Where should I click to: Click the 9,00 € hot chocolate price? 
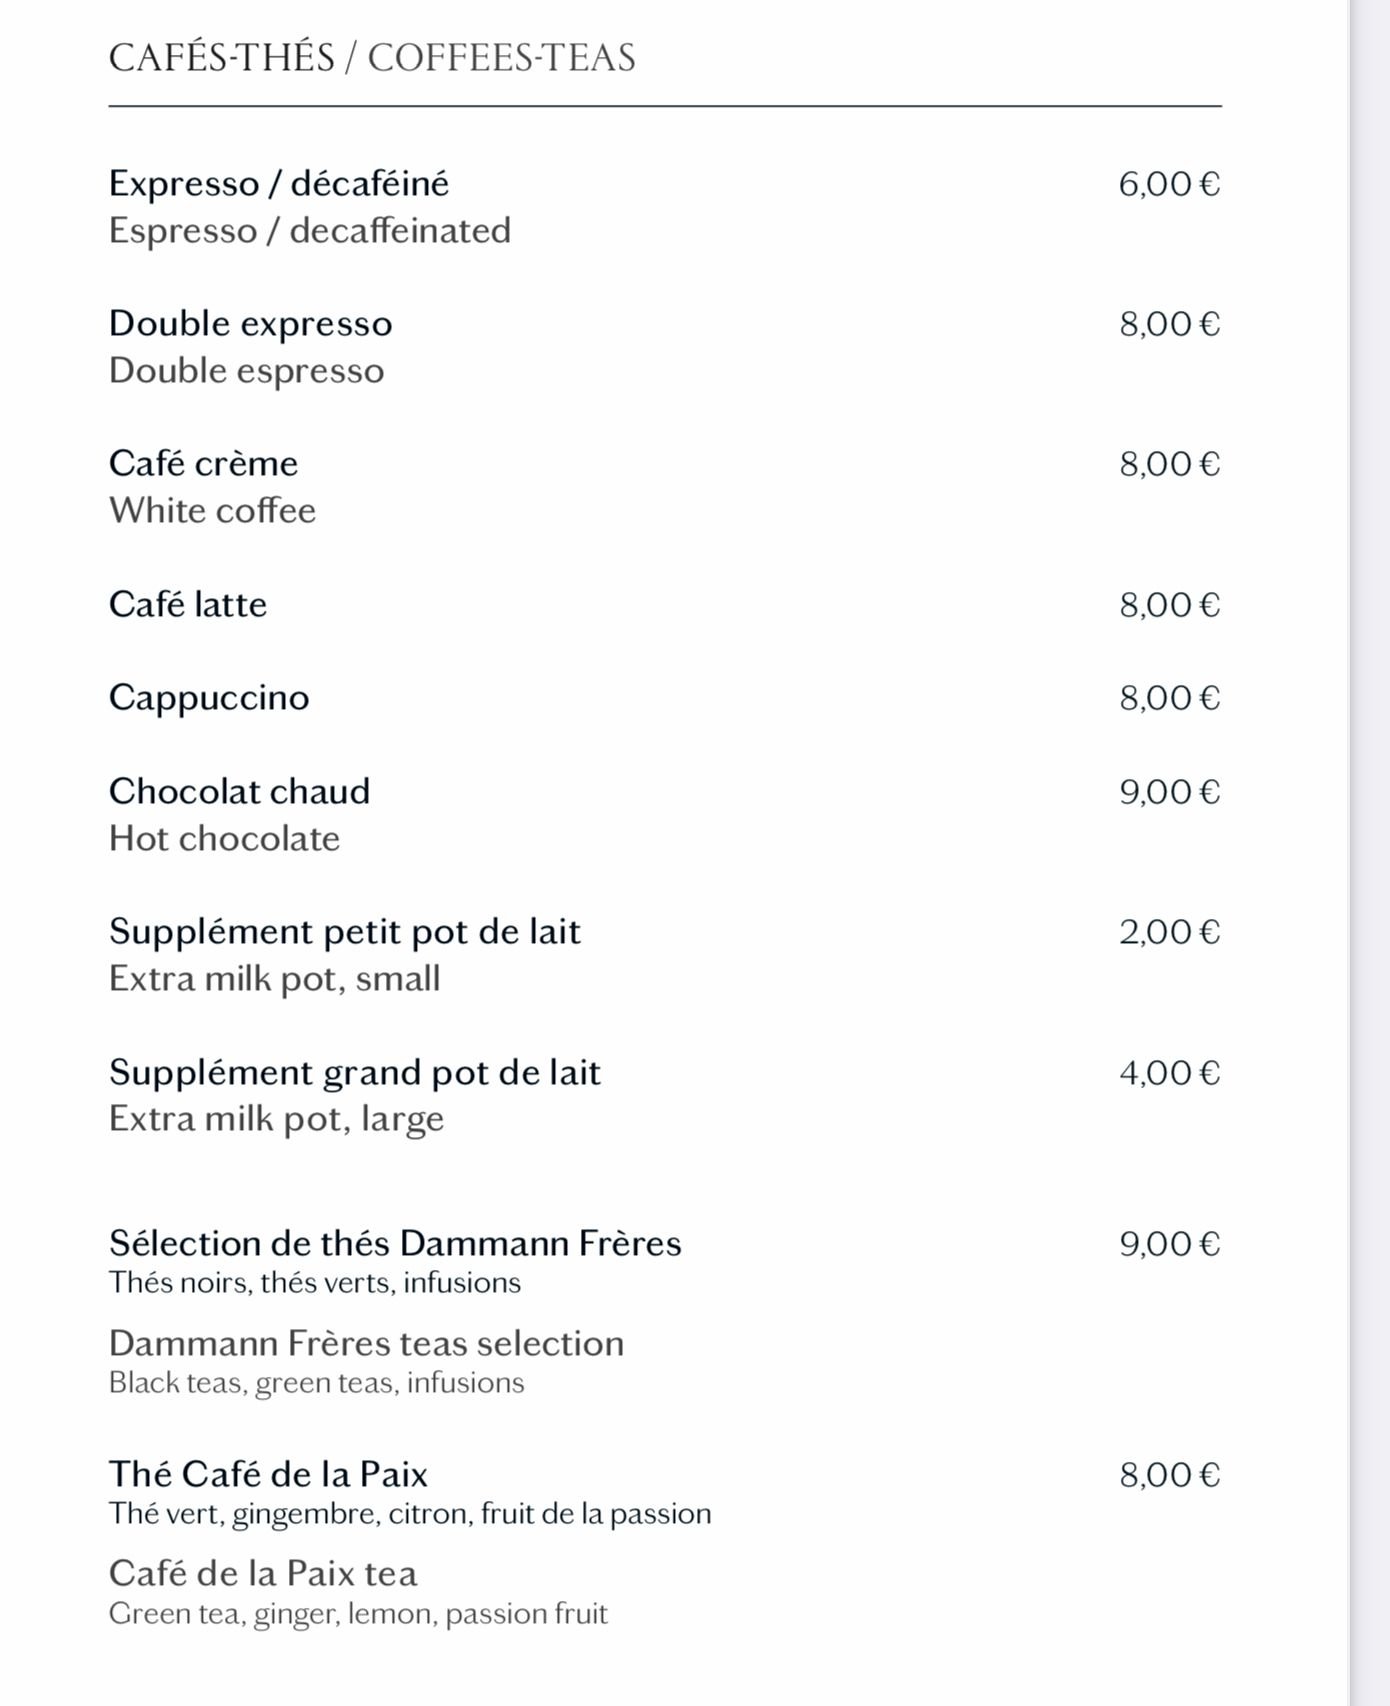pos(1169,792)
